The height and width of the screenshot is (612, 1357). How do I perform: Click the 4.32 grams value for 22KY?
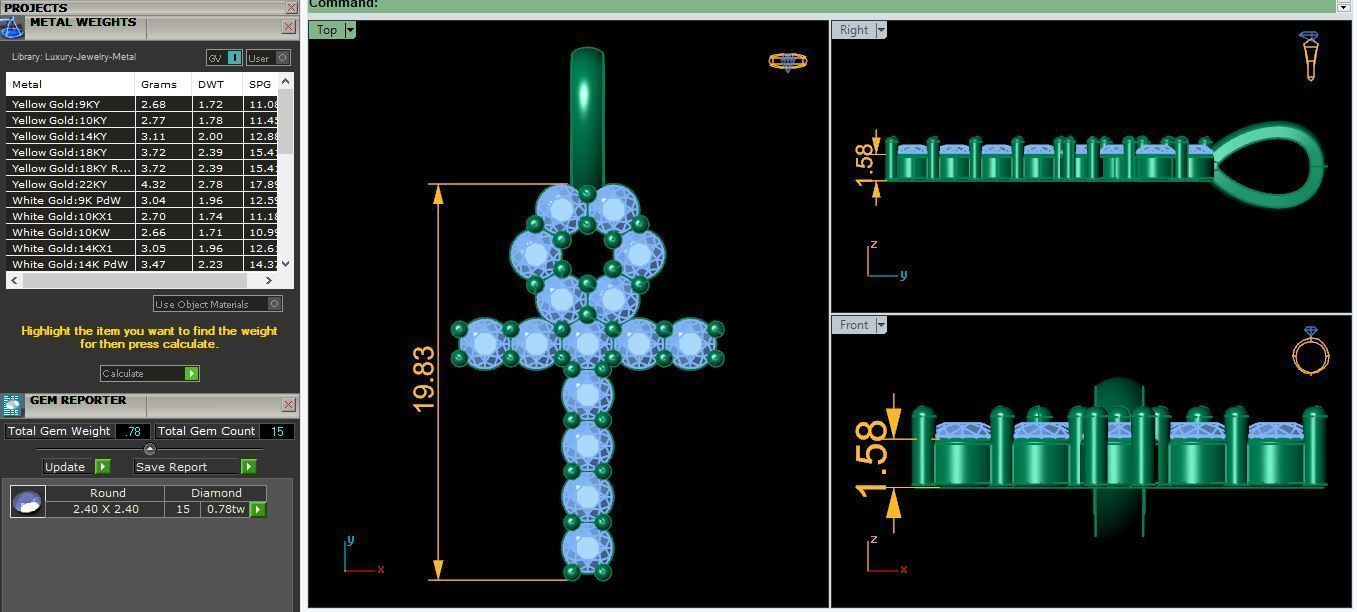[153, 184]
